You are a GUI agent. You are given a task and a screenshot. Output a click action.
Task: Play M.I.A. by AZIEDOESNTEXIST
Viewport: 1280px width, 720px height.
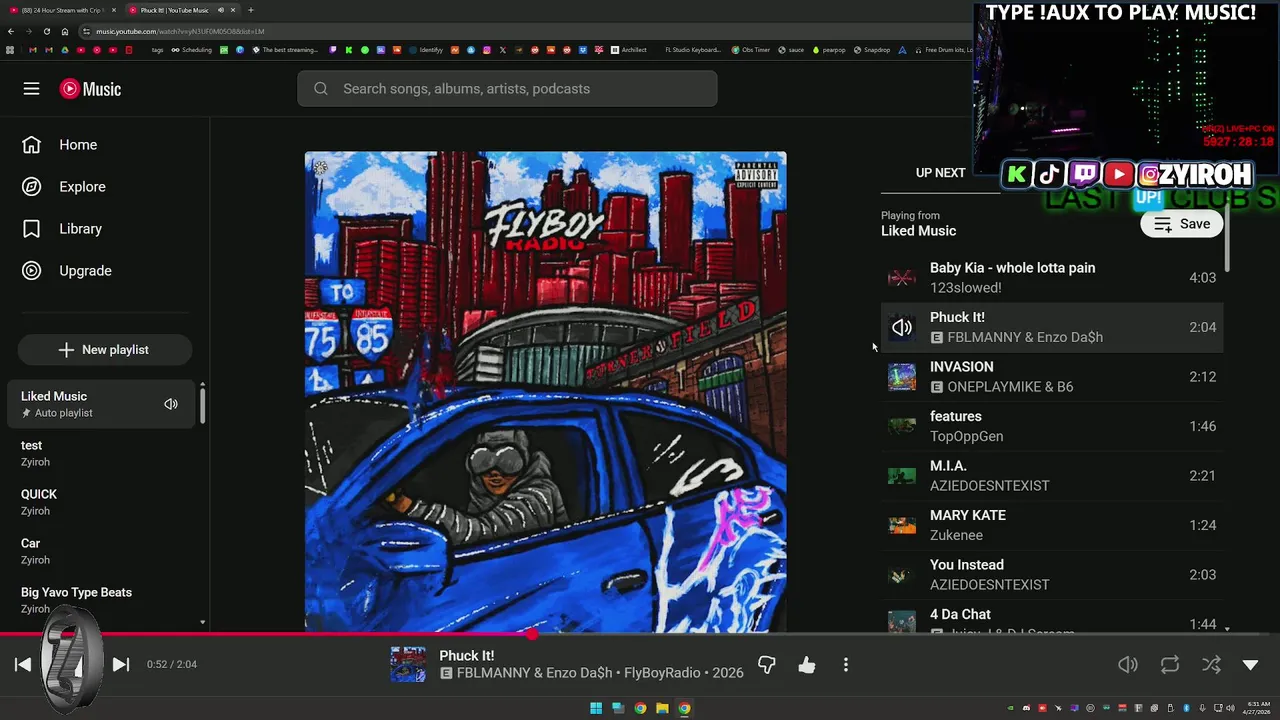(1052, 476)
